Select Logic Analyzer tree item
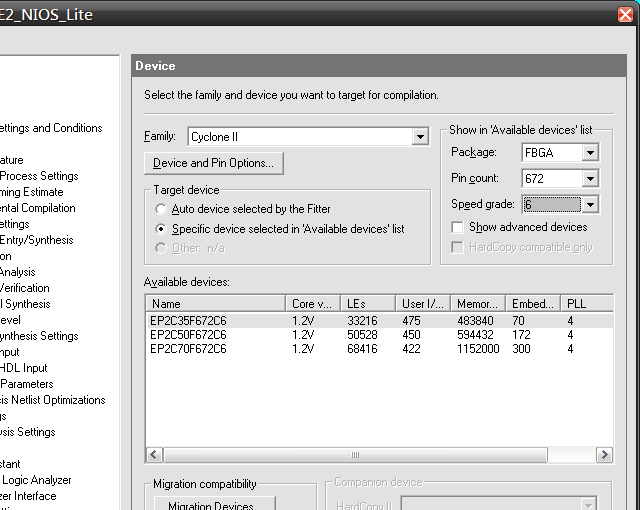 36,480
